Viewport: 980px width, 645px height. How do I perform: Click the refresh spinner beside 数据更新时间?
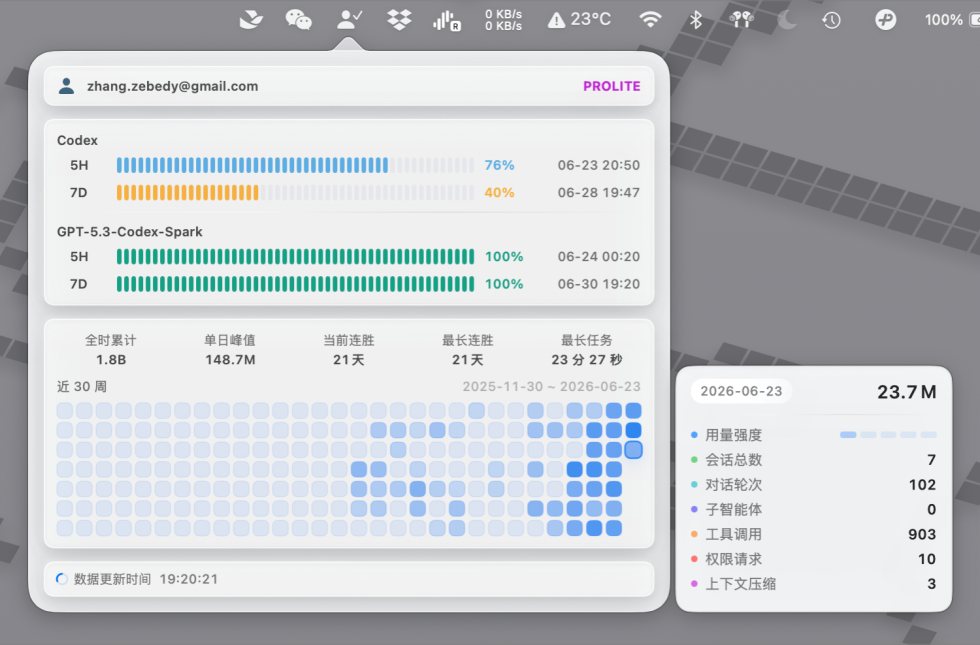(61, 579)
